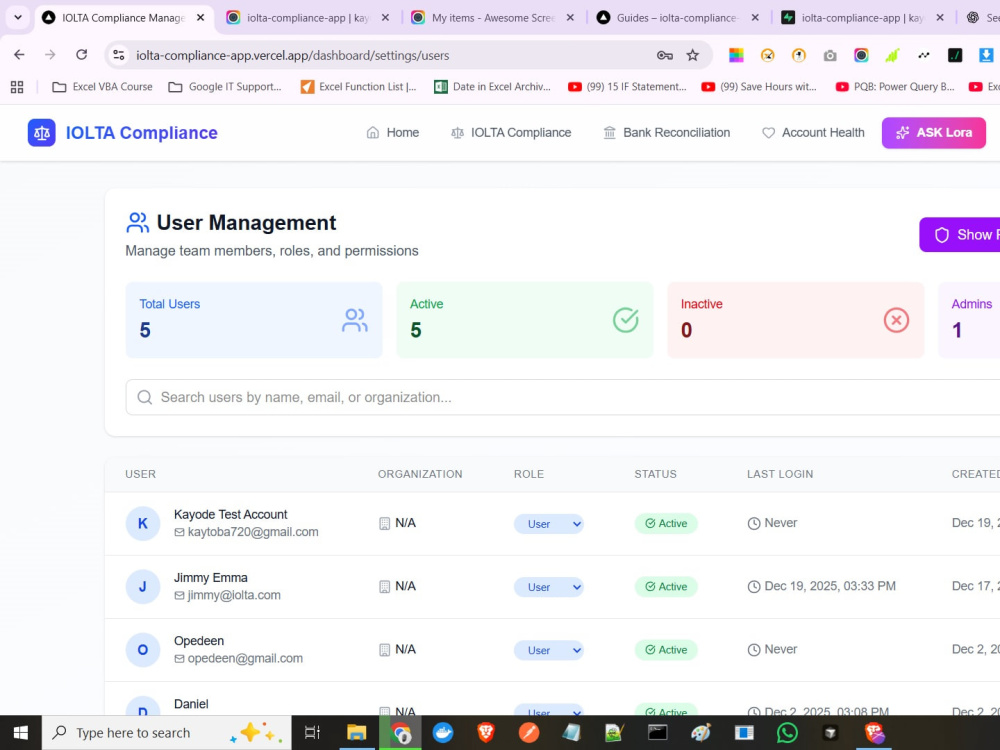Click the Inactive card X icon
This screenshot has width=1000, height=750.
(x=896, y=320)
